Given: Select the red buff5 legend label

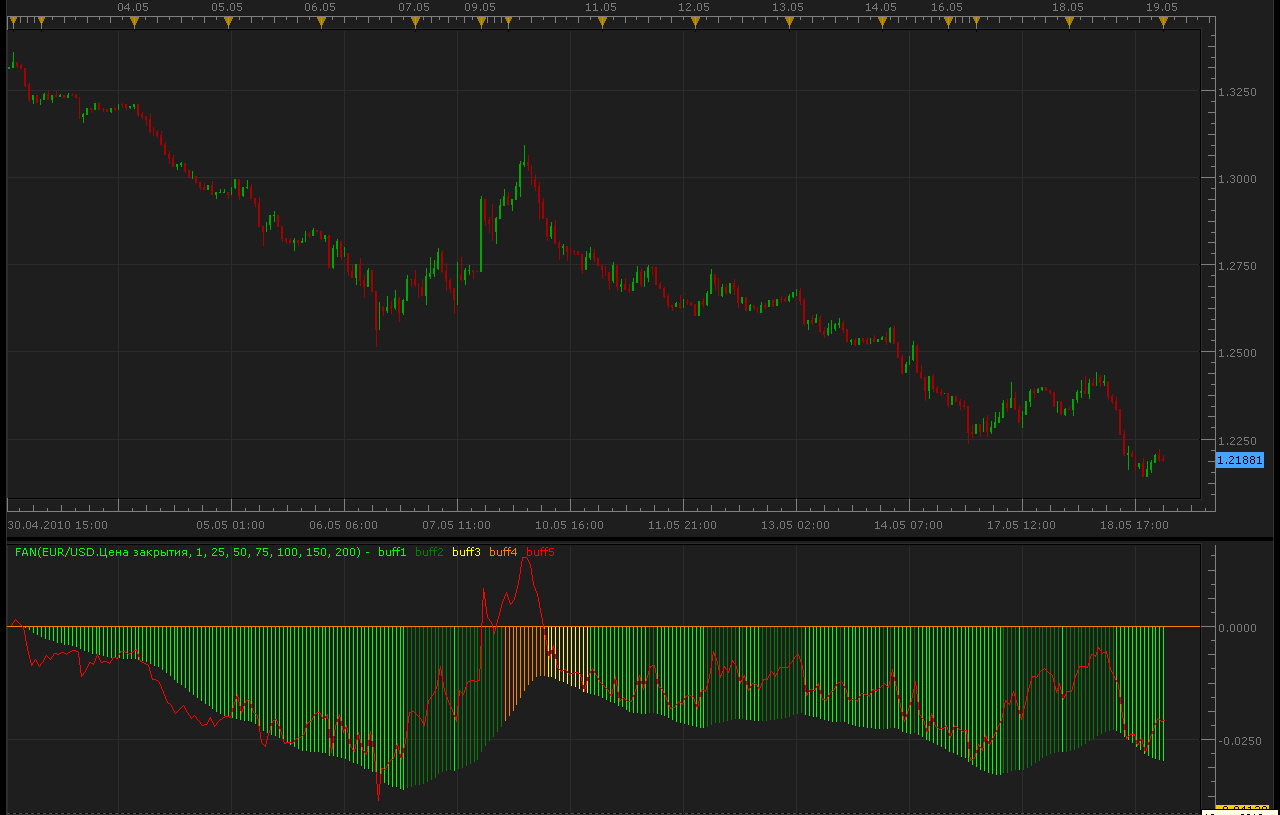Looking at the screenshot, I should tap(540, 552).
